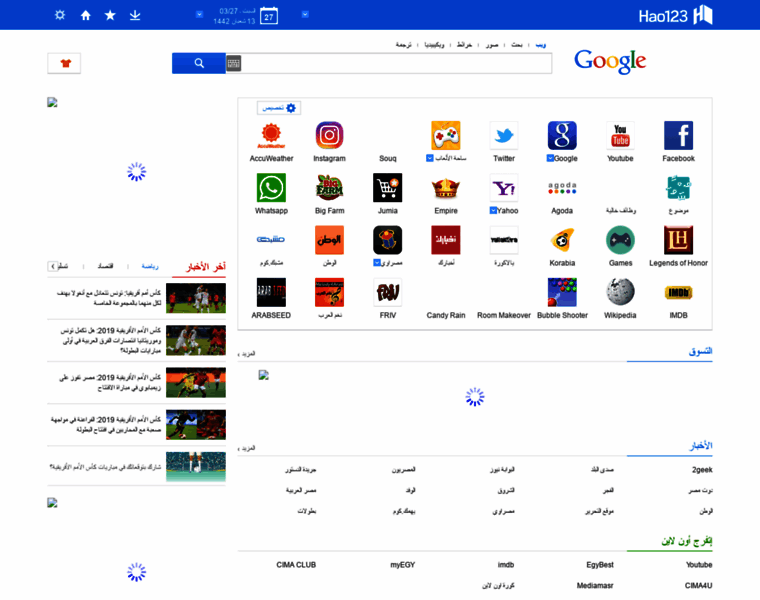Select the translate tab above the search bar
The width and height of the screenshot is (760, 600).
[x=403, y=45]
